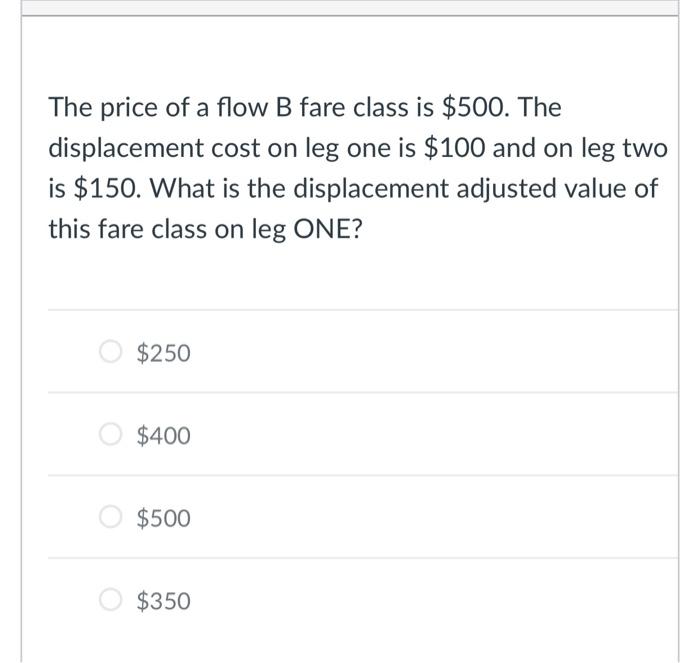Choose the $400 radio option
Image resolution: width=700 pixels, height=663 pixels.
109,435
